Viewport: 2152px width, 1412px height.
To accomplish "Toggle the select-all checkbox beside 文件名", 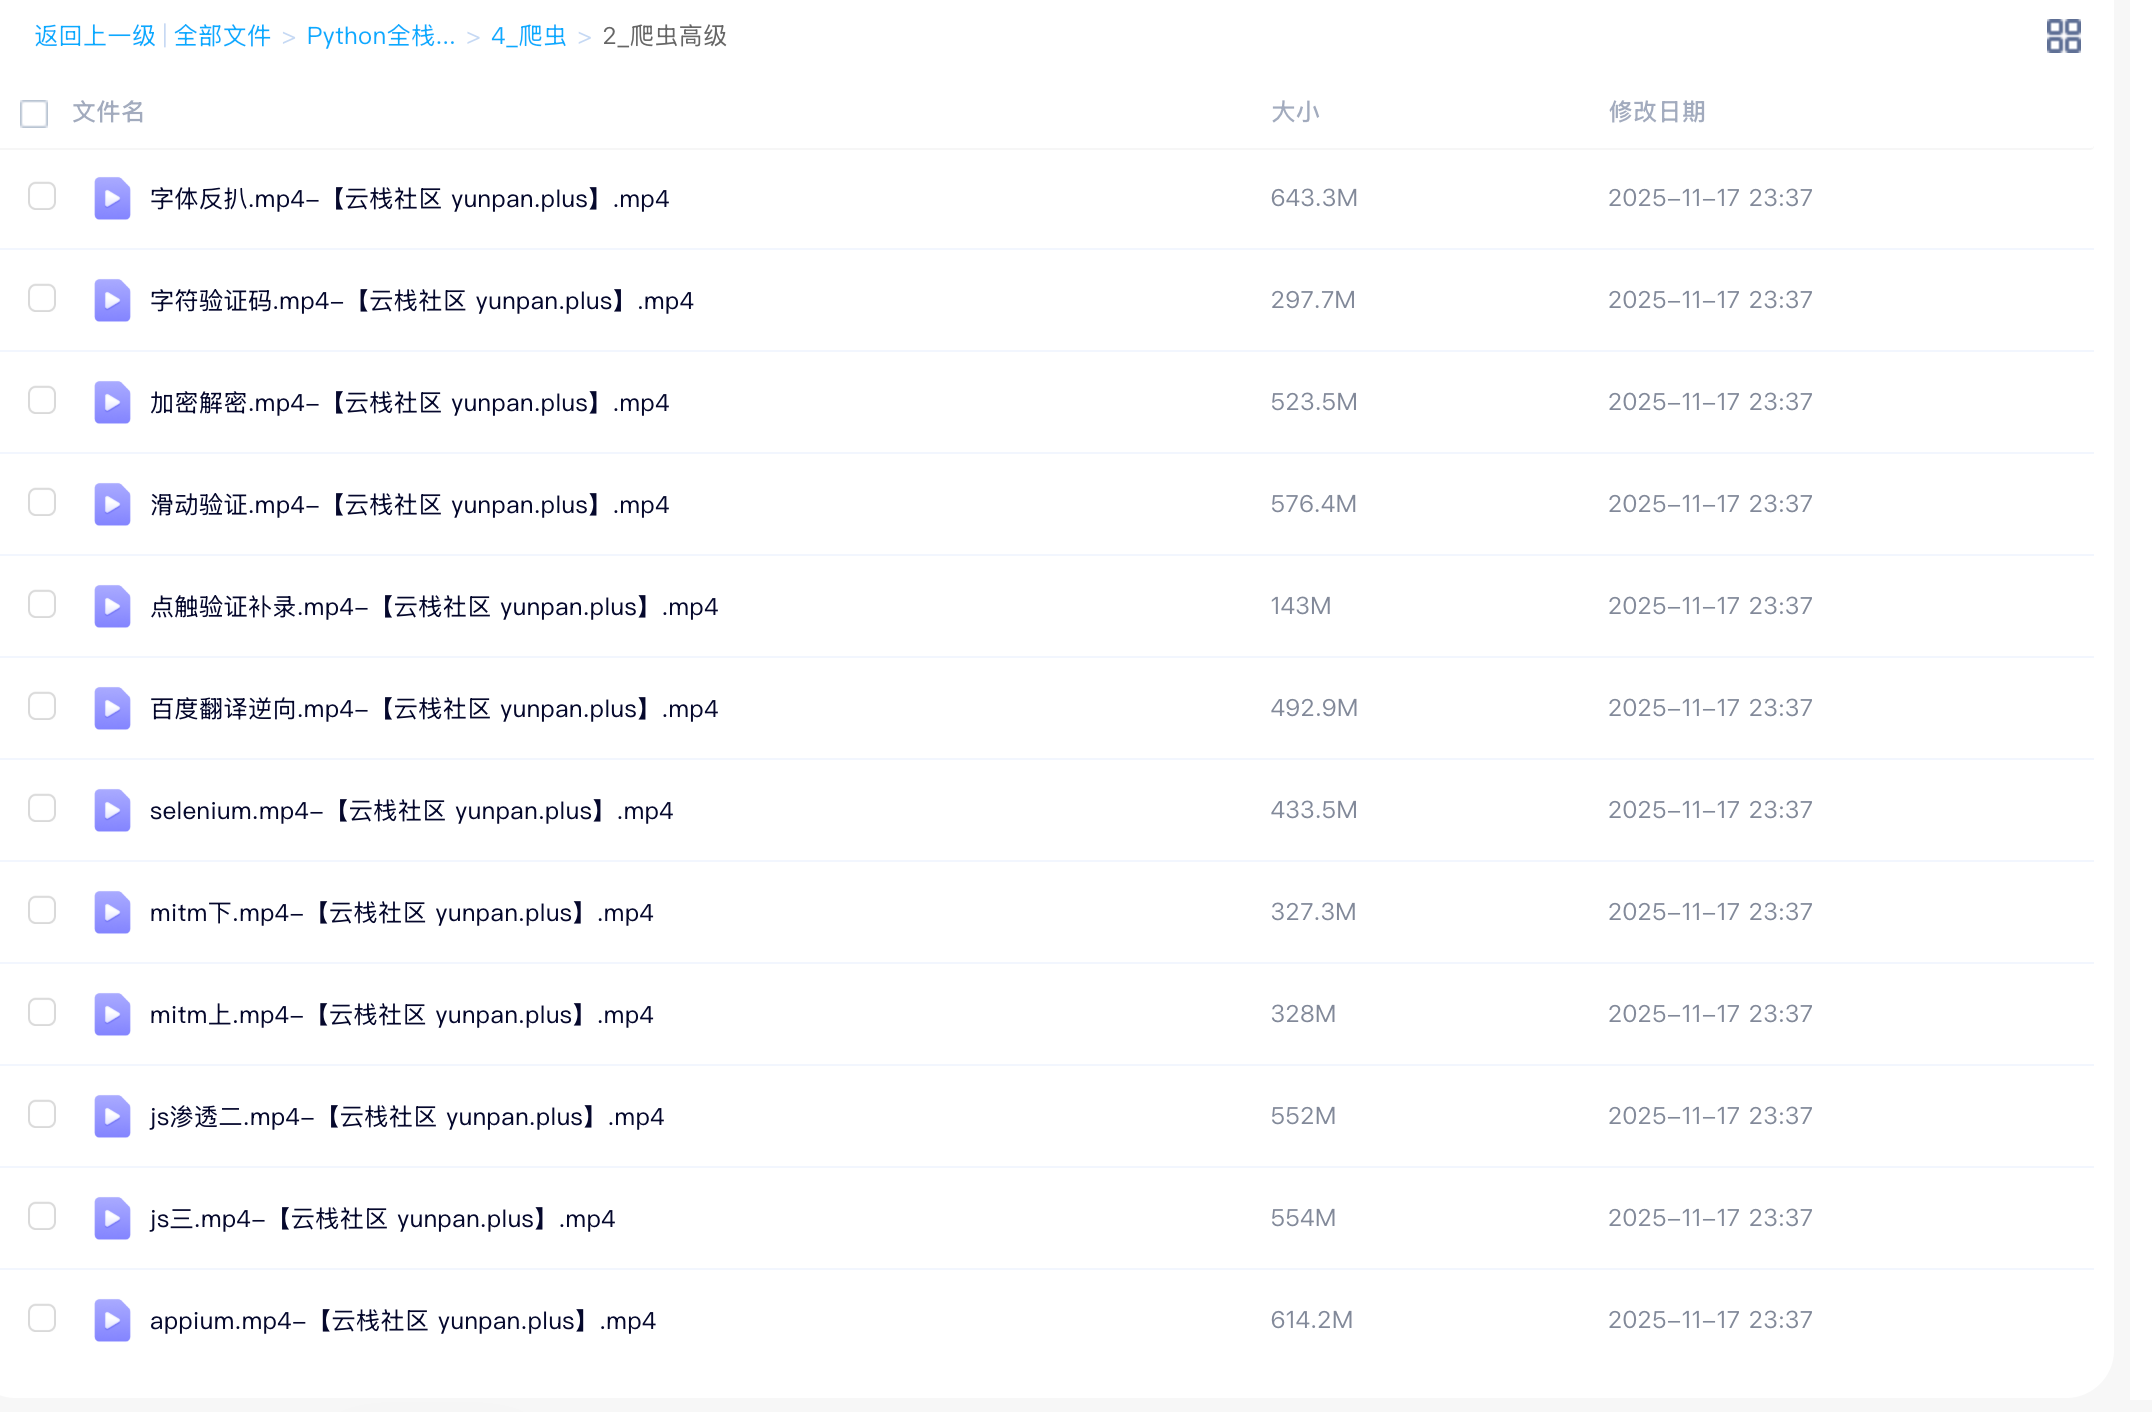I will [34, 113].
